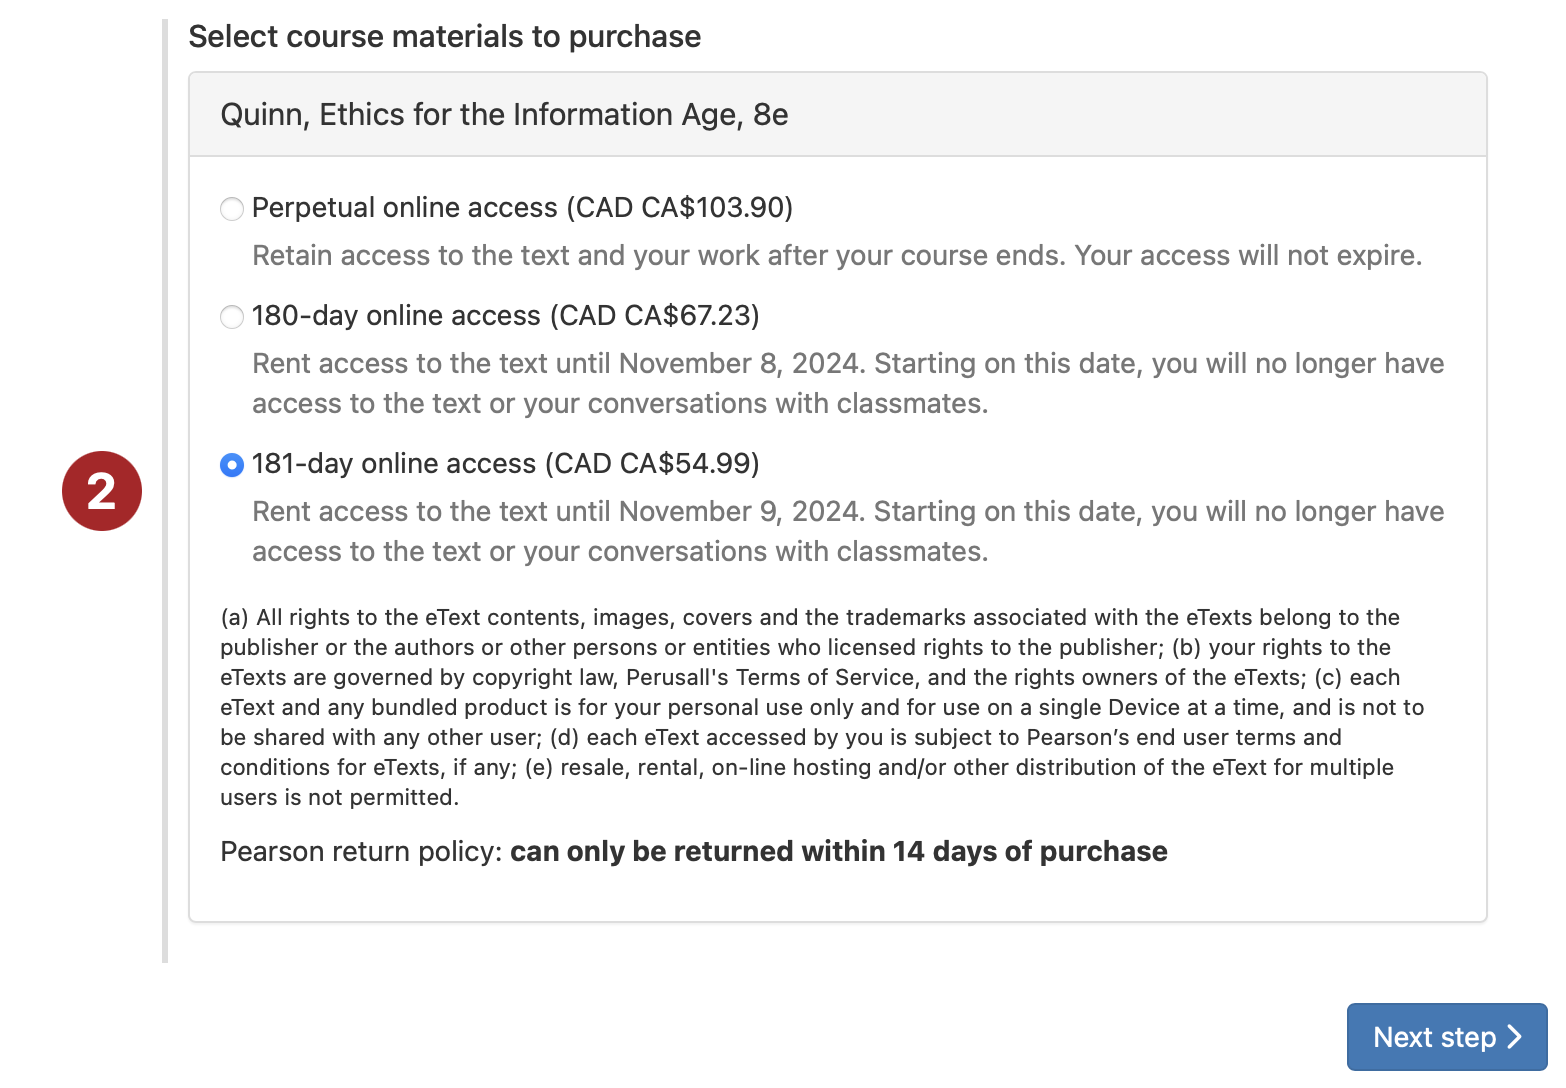Click the gray vertical step bar on left
Screen dimensions: 1566x1088
pyautogui.click(x=165, y=491)
